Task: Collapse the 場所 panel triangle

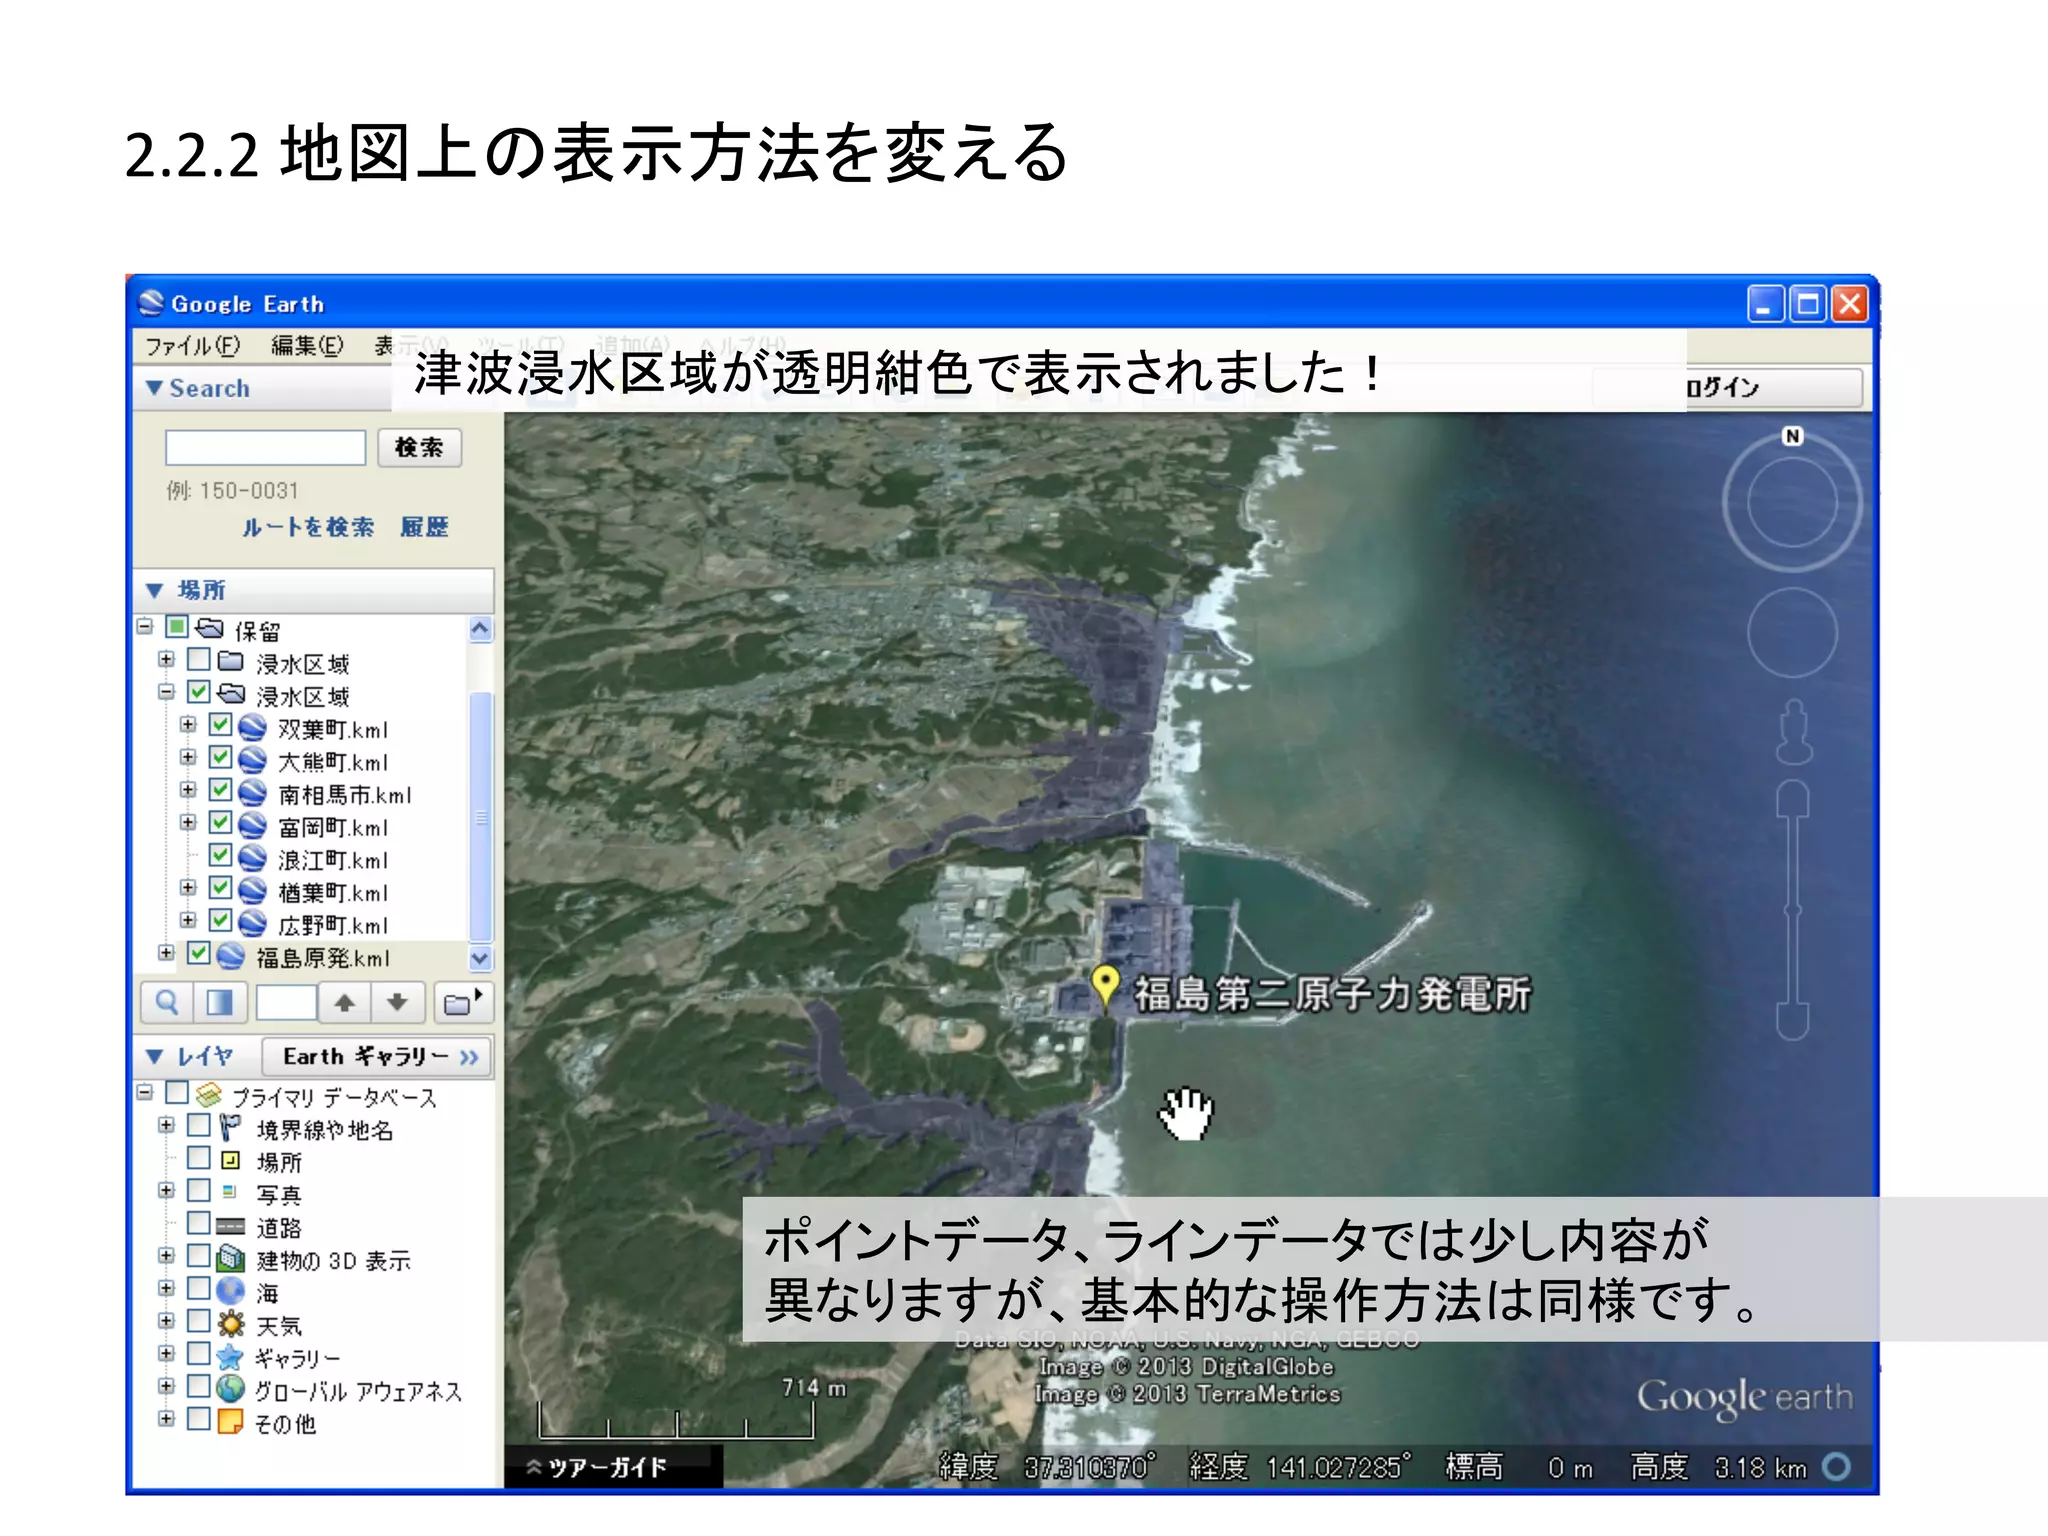Action: pos(154,590)
